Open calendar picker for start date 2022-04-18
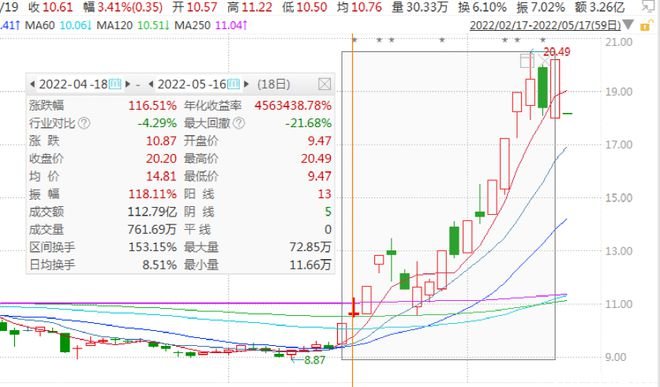 (115, 84)
